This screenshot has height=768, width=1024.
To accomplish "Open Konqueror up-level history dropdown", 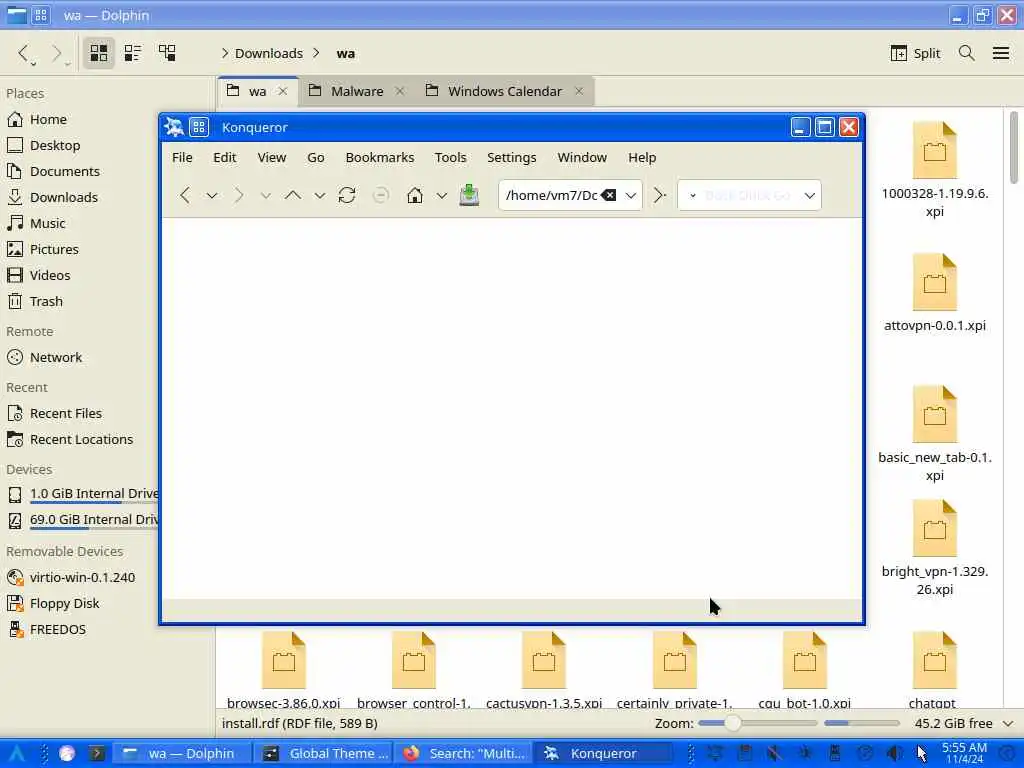I will coord(319,195).
